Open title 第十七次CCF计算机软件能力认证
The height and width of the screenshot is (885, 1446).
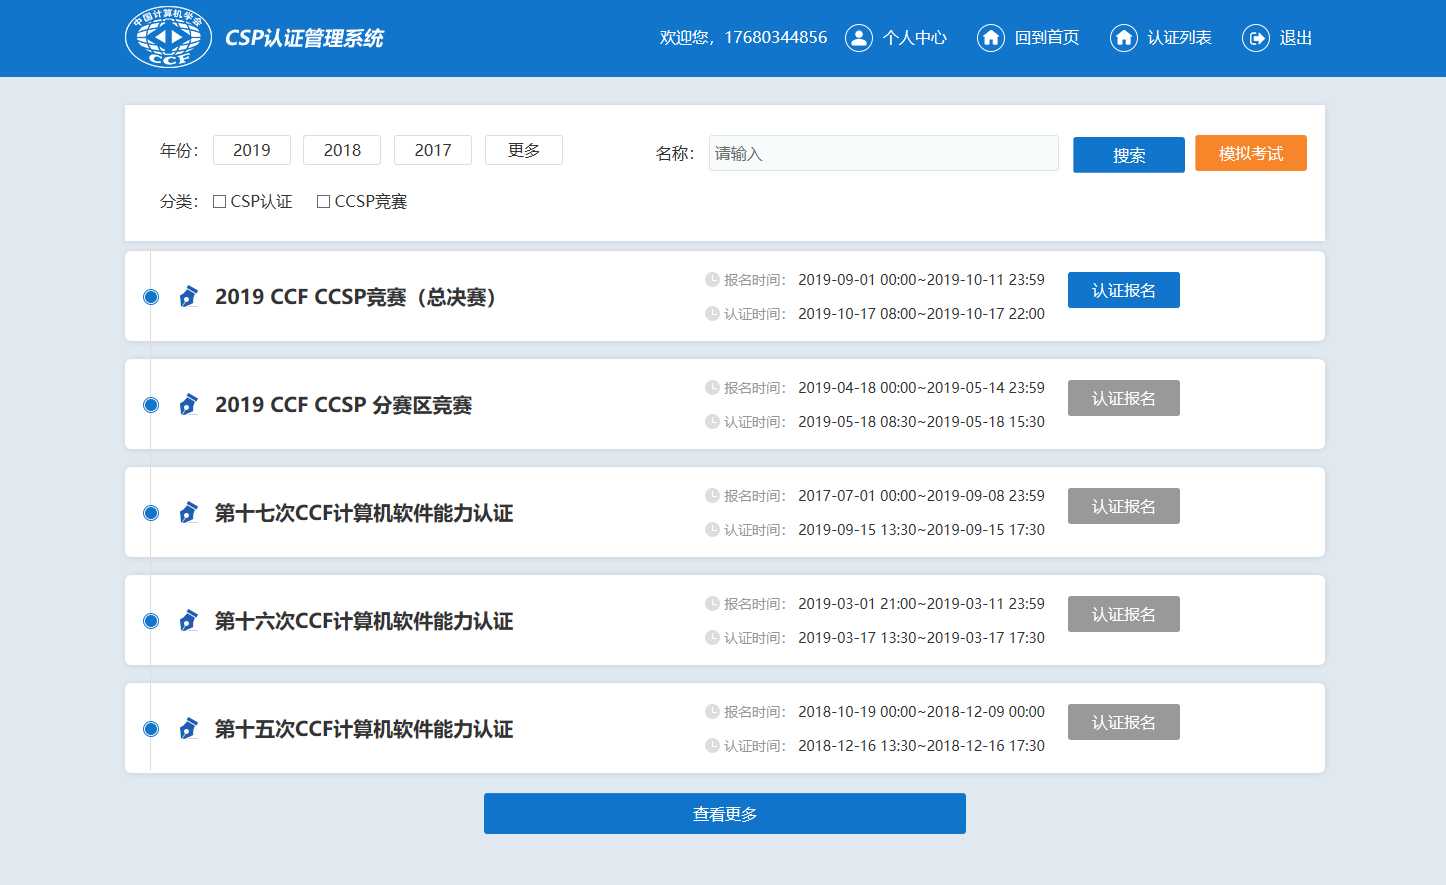[x=364, y=513]
